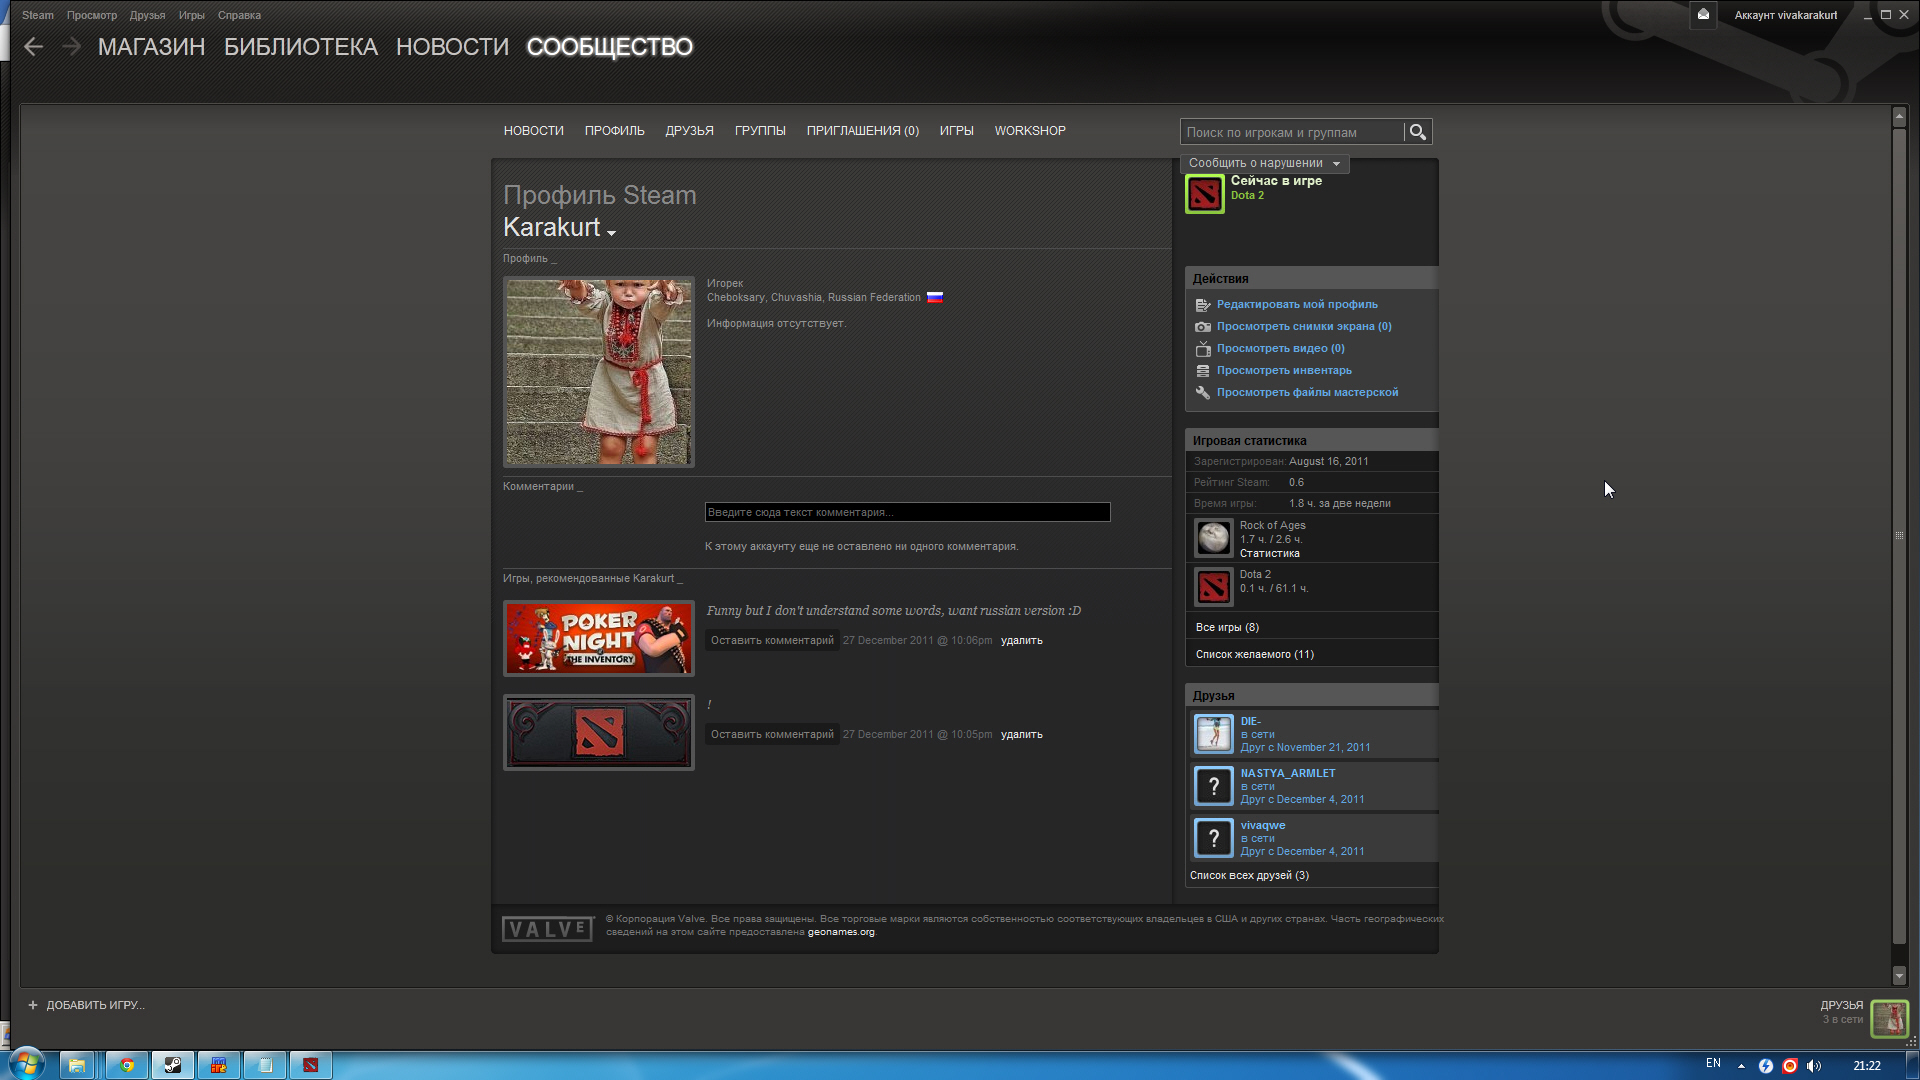1920x1080 pixels.
Task: Expand the Karakurt name dropdown arrow
Action: click(x=611, y=232)
